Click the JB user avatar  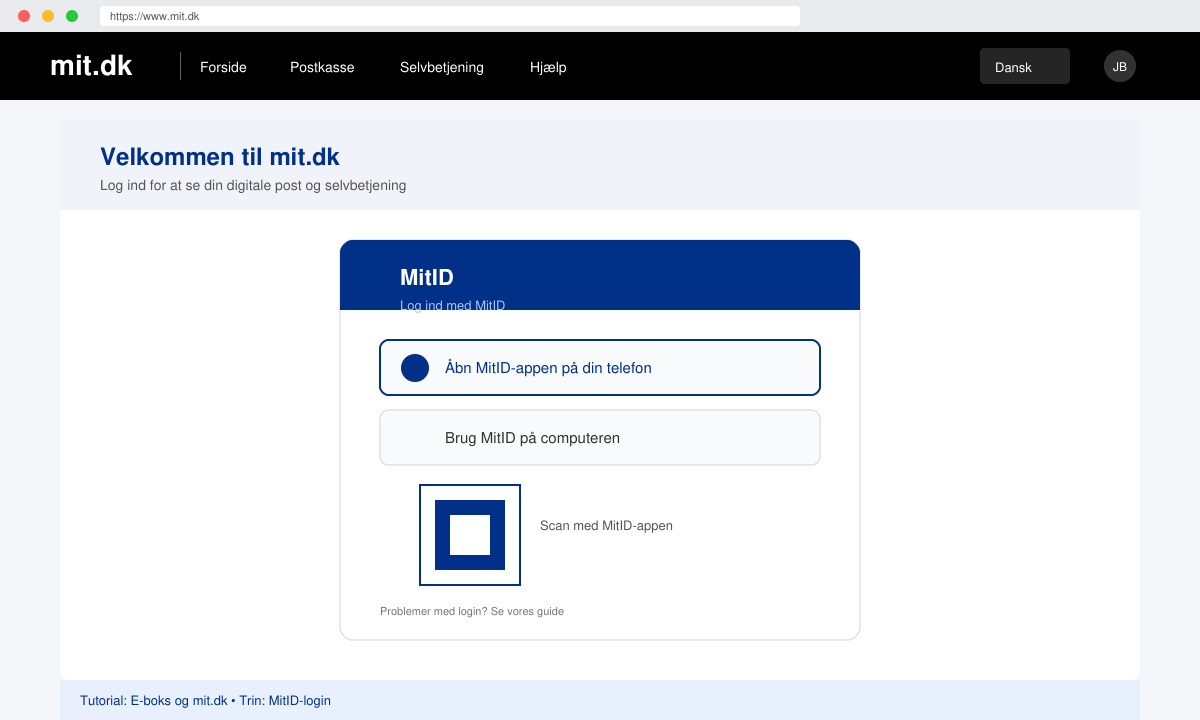(1120, 66)
